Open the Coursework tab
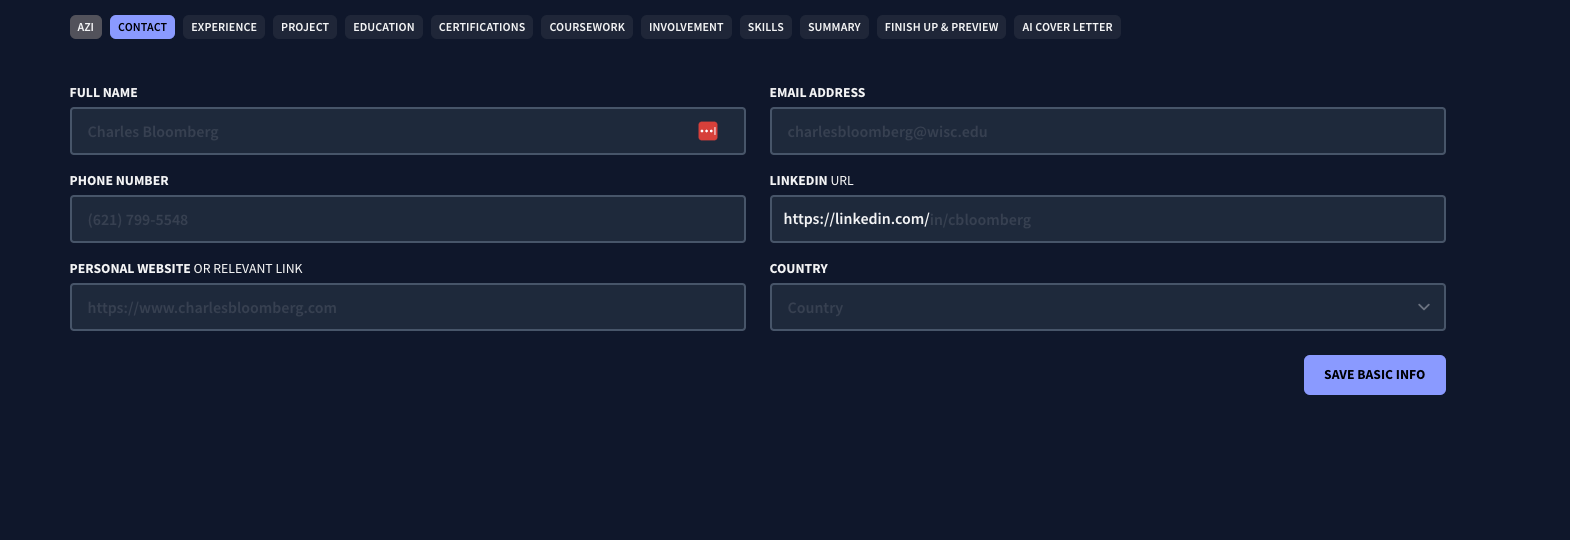The image size is (1570, 540). tap(587, 27)
